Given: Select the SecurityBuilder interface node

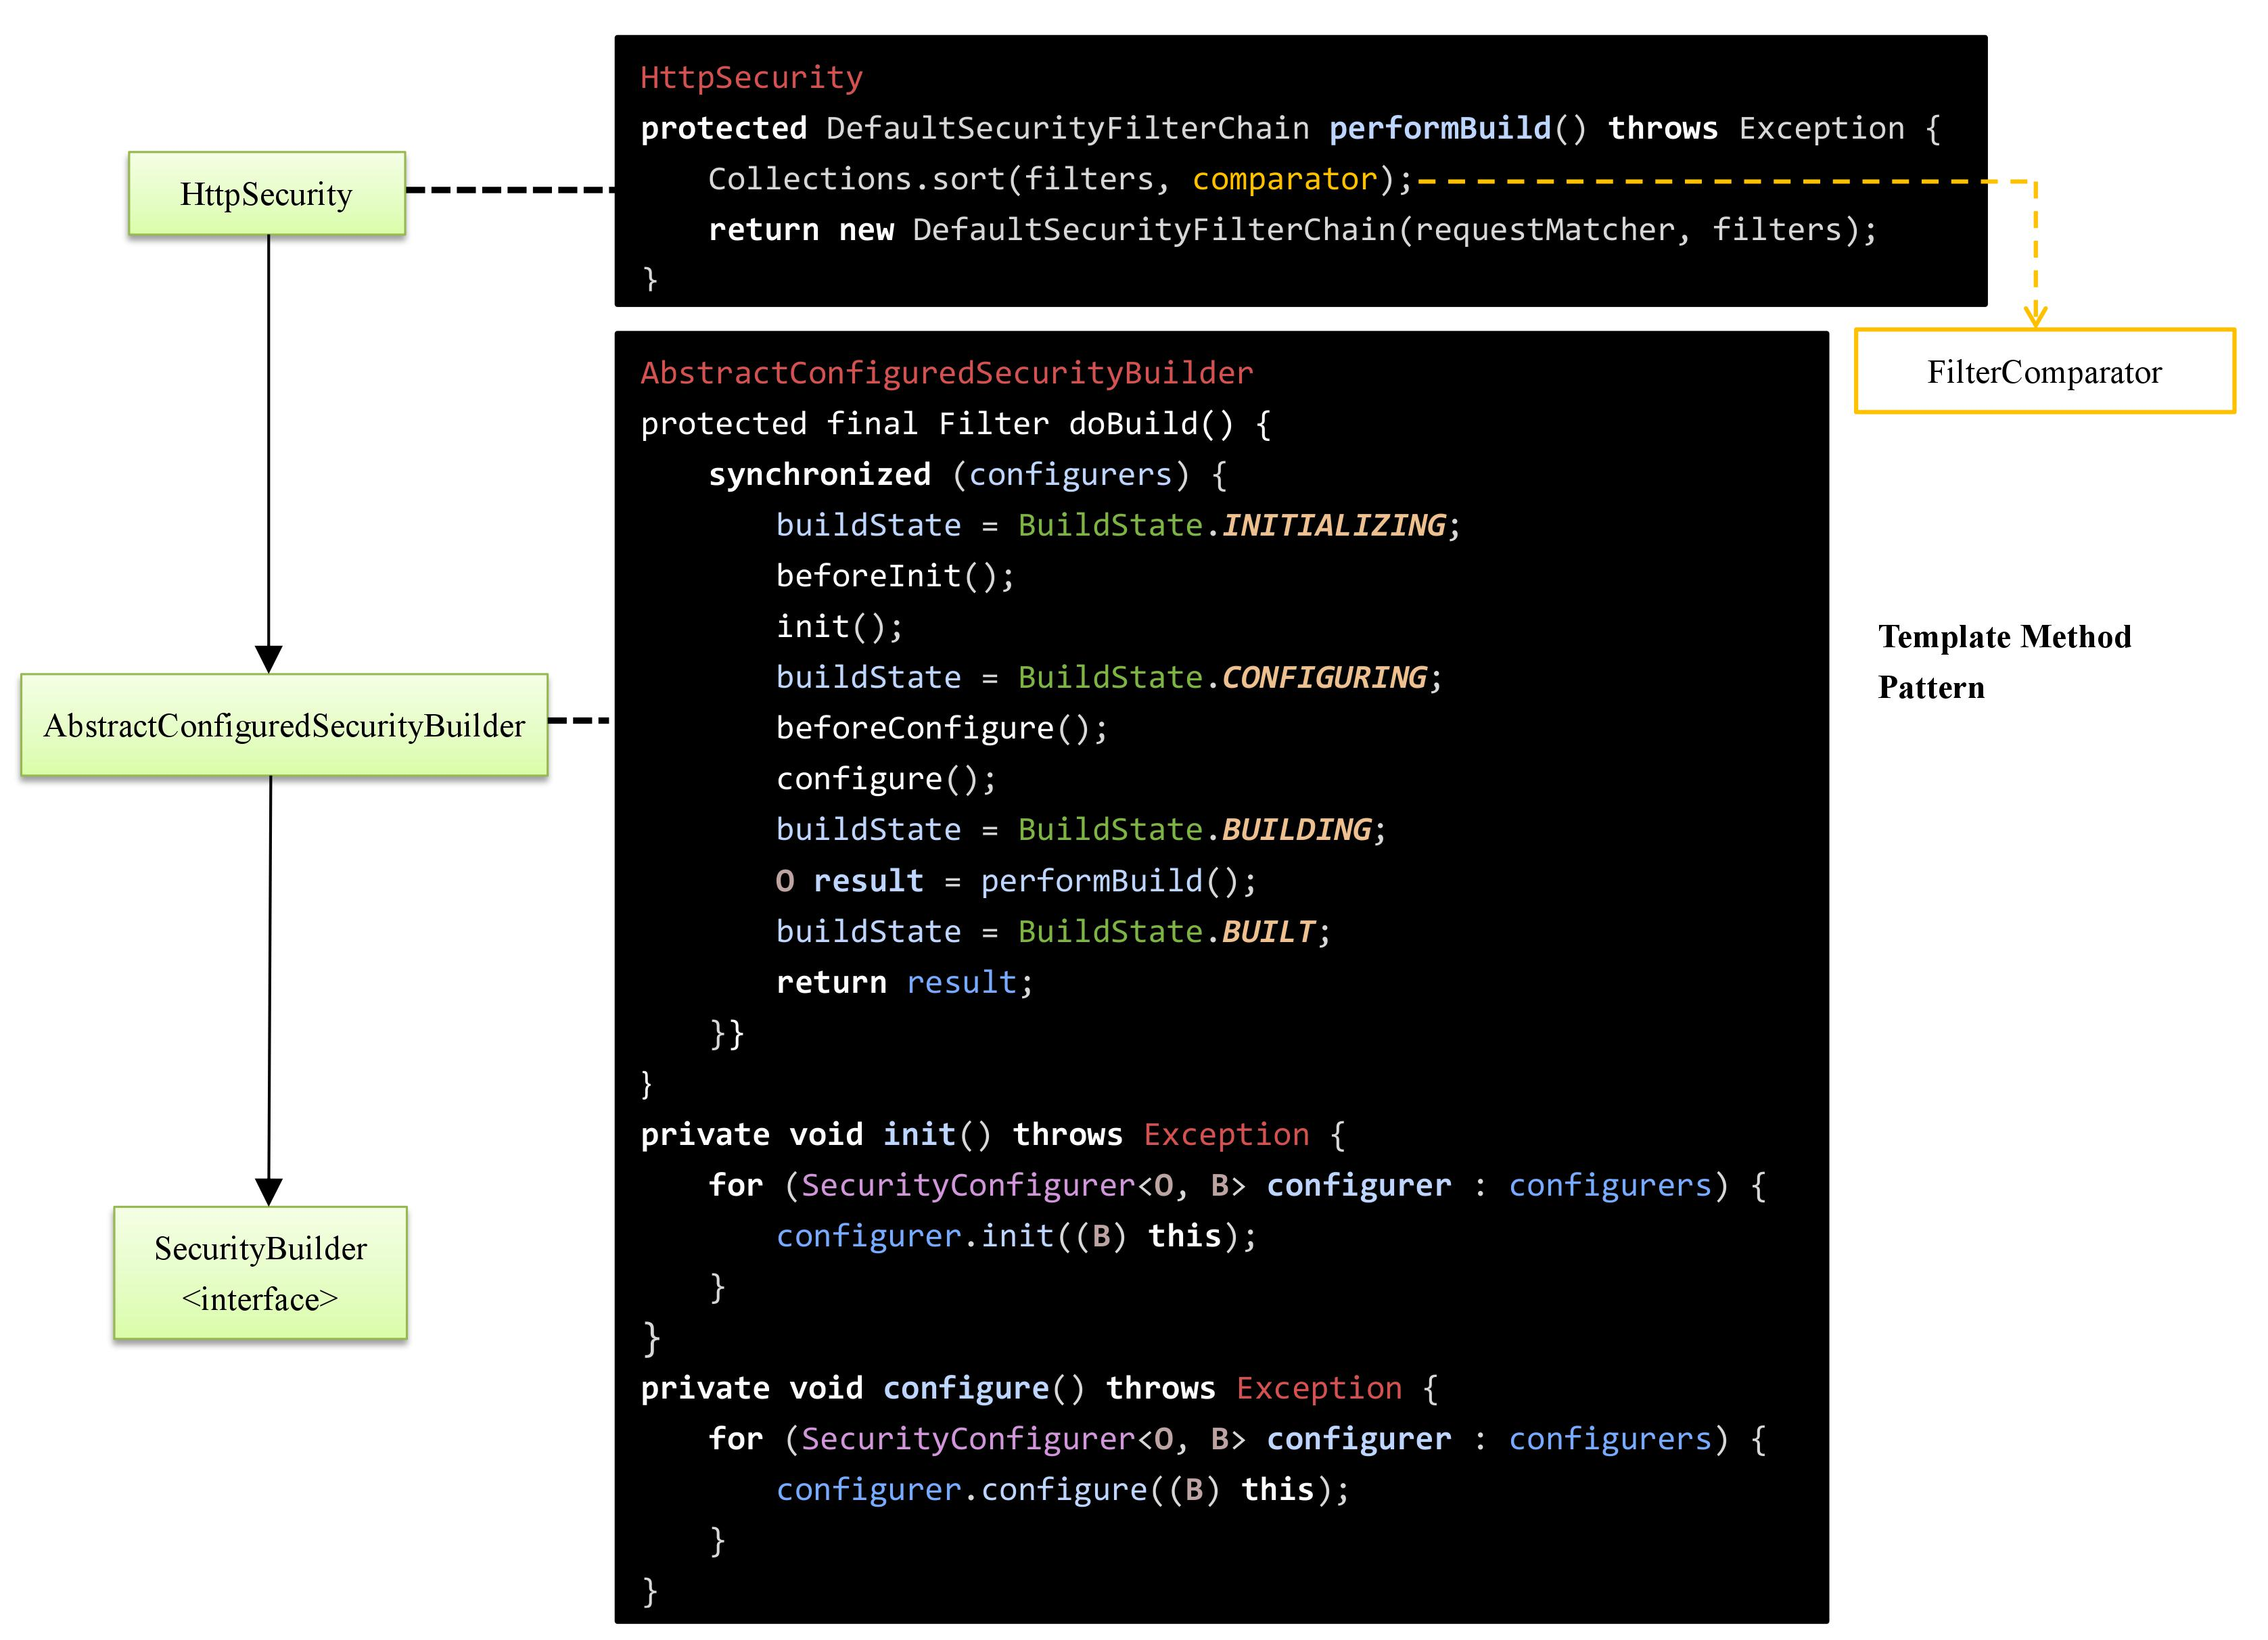Looking at the screenshot, I should 260,1273.
